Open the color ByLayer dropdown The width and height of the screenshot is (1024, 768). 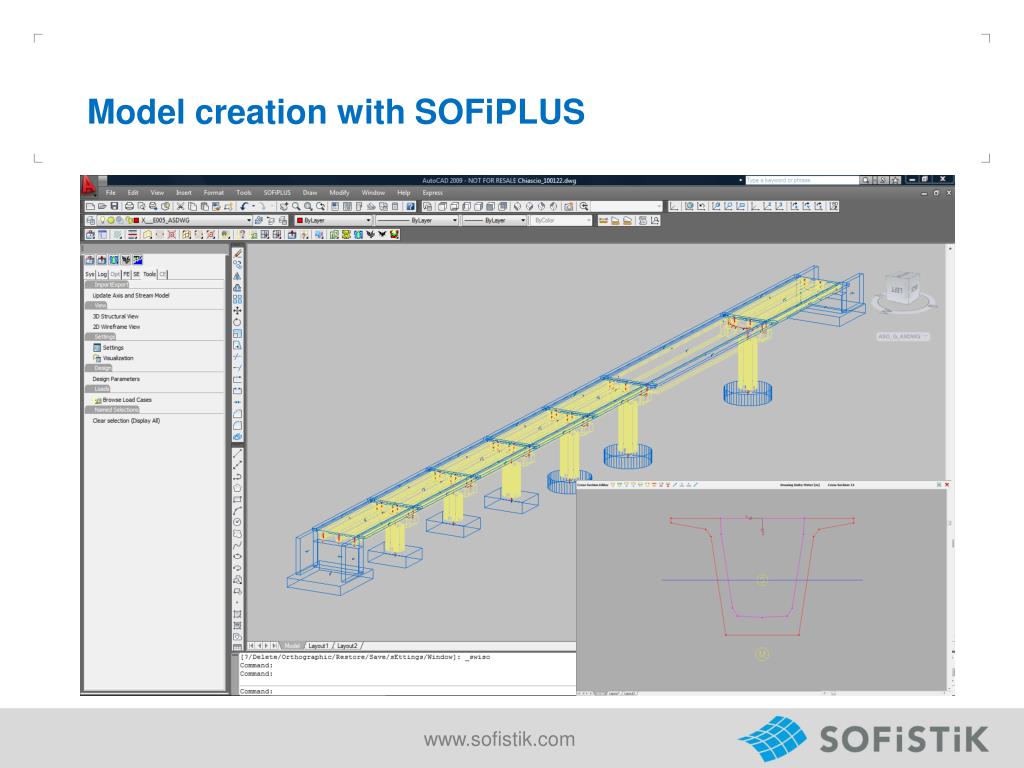[x=333, y=221]
